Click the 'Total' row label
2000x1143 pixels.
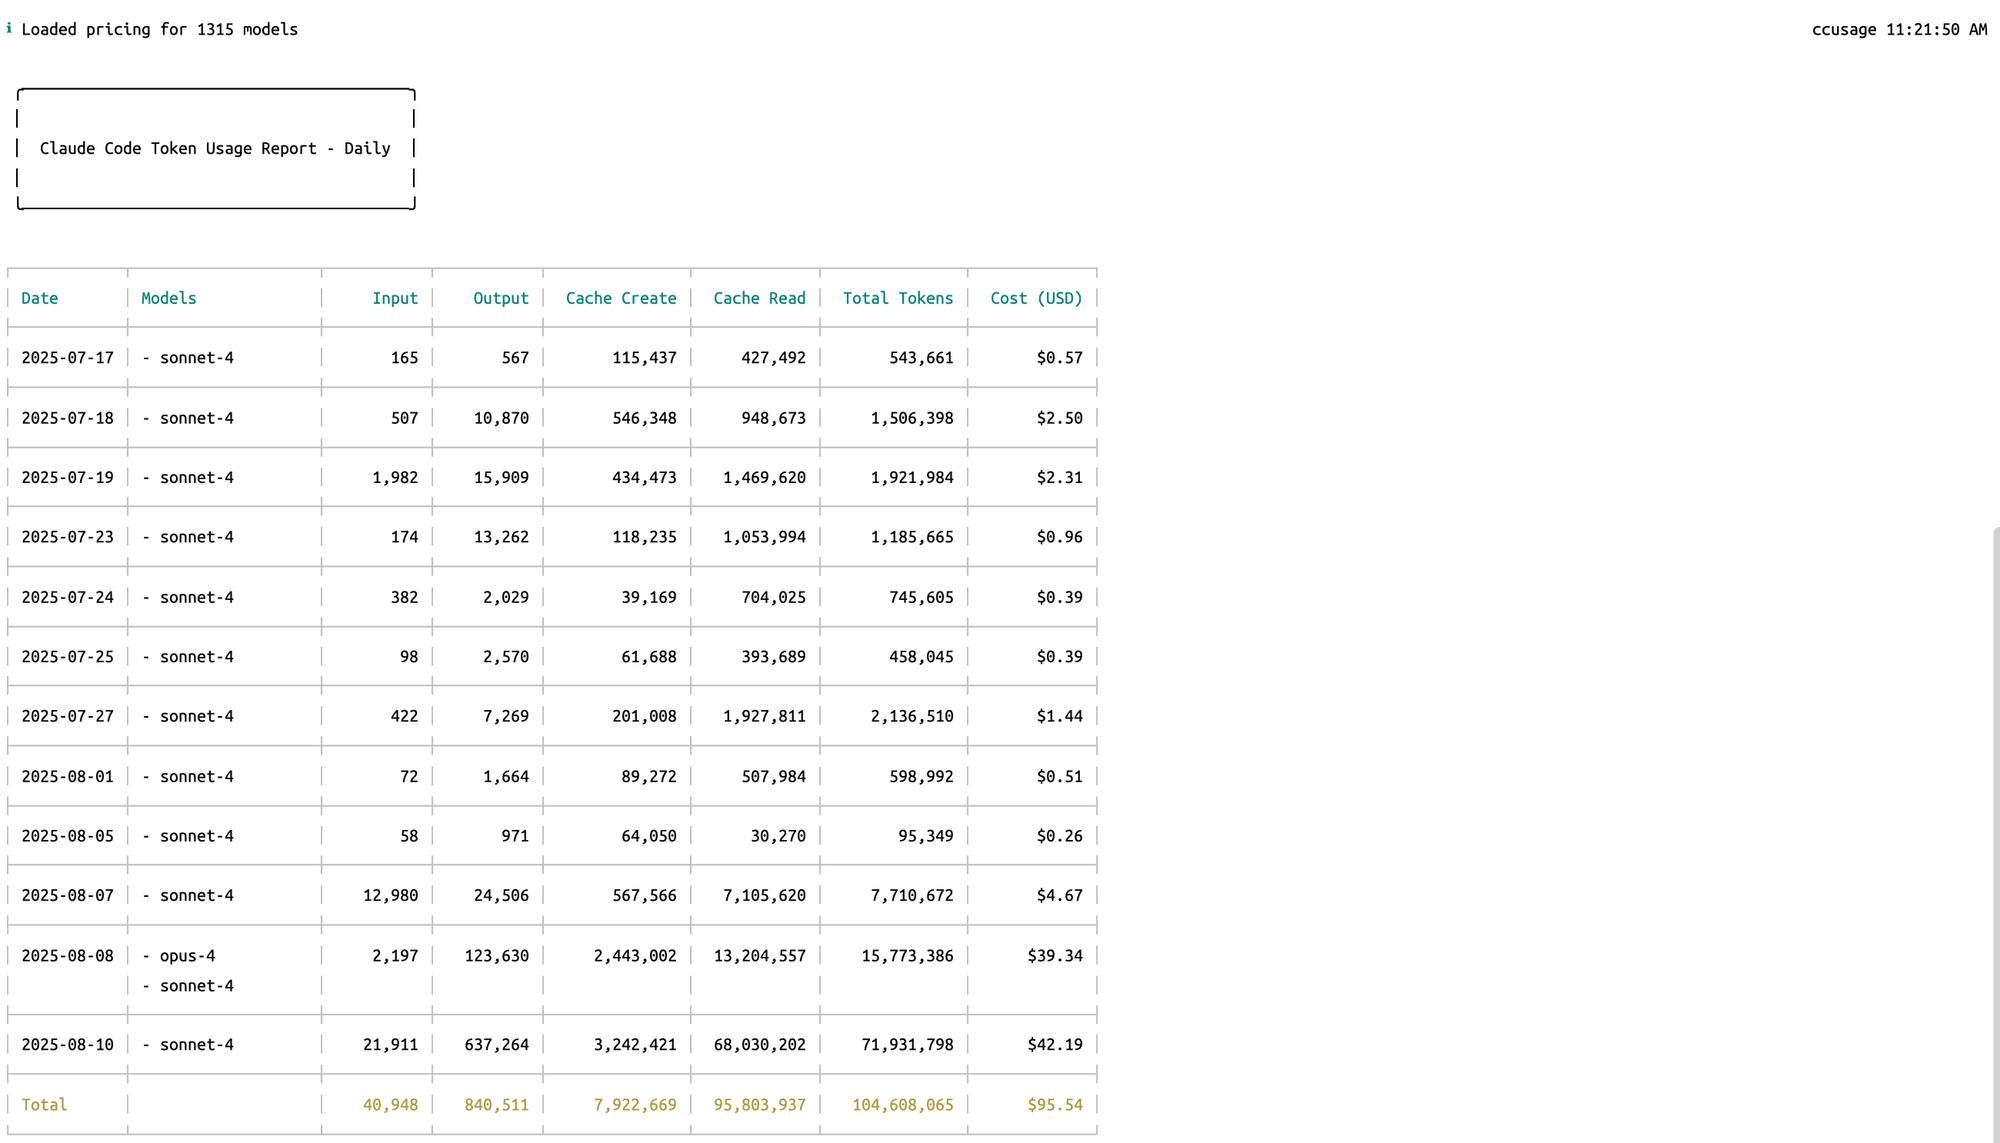pyautogui.click(x=44, y=1104)
